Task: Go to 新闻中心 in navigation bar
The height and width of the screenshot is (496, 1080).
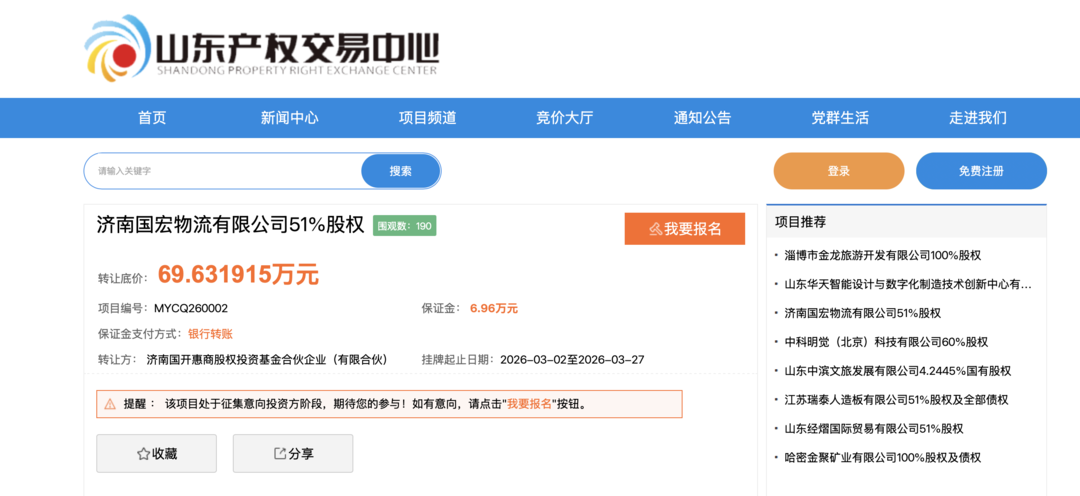Action: click(x=290, y=118)
